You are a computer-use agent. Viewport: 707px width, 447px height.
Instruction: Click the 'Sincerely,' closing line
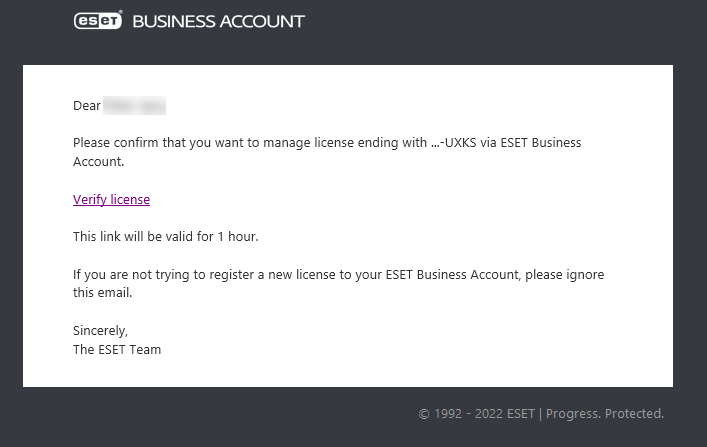101,331
